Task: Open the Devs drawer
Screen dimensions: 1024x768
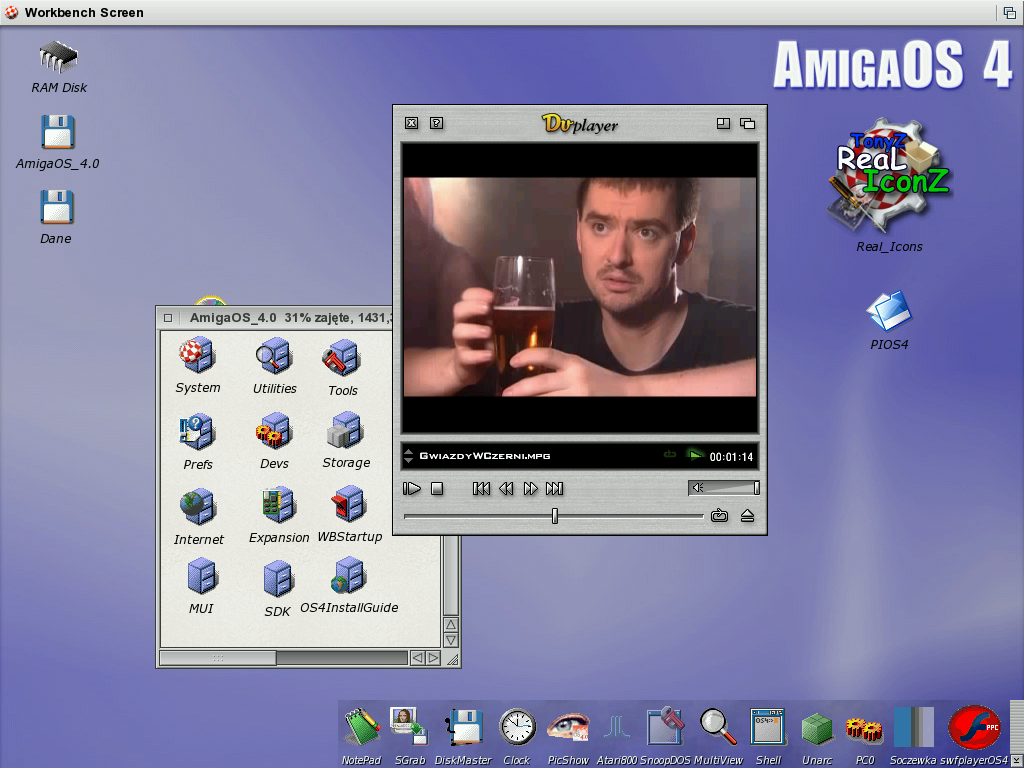Action: coord(274,431)
